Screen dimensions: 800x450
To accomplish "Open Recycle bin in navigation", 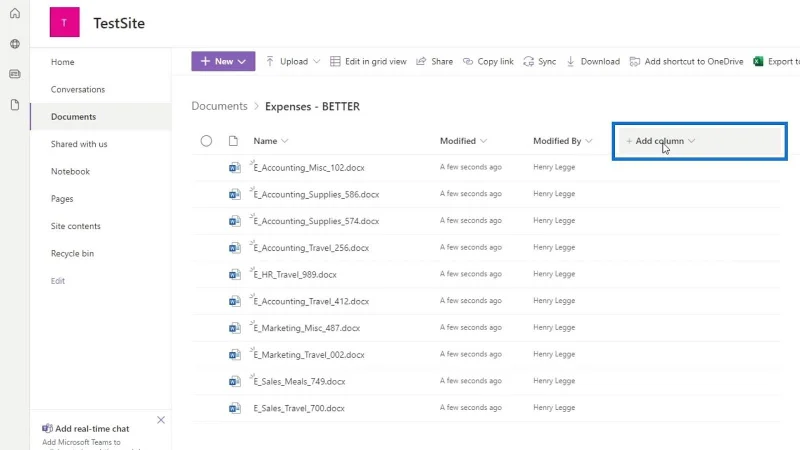I will click(x=72, y=253).
